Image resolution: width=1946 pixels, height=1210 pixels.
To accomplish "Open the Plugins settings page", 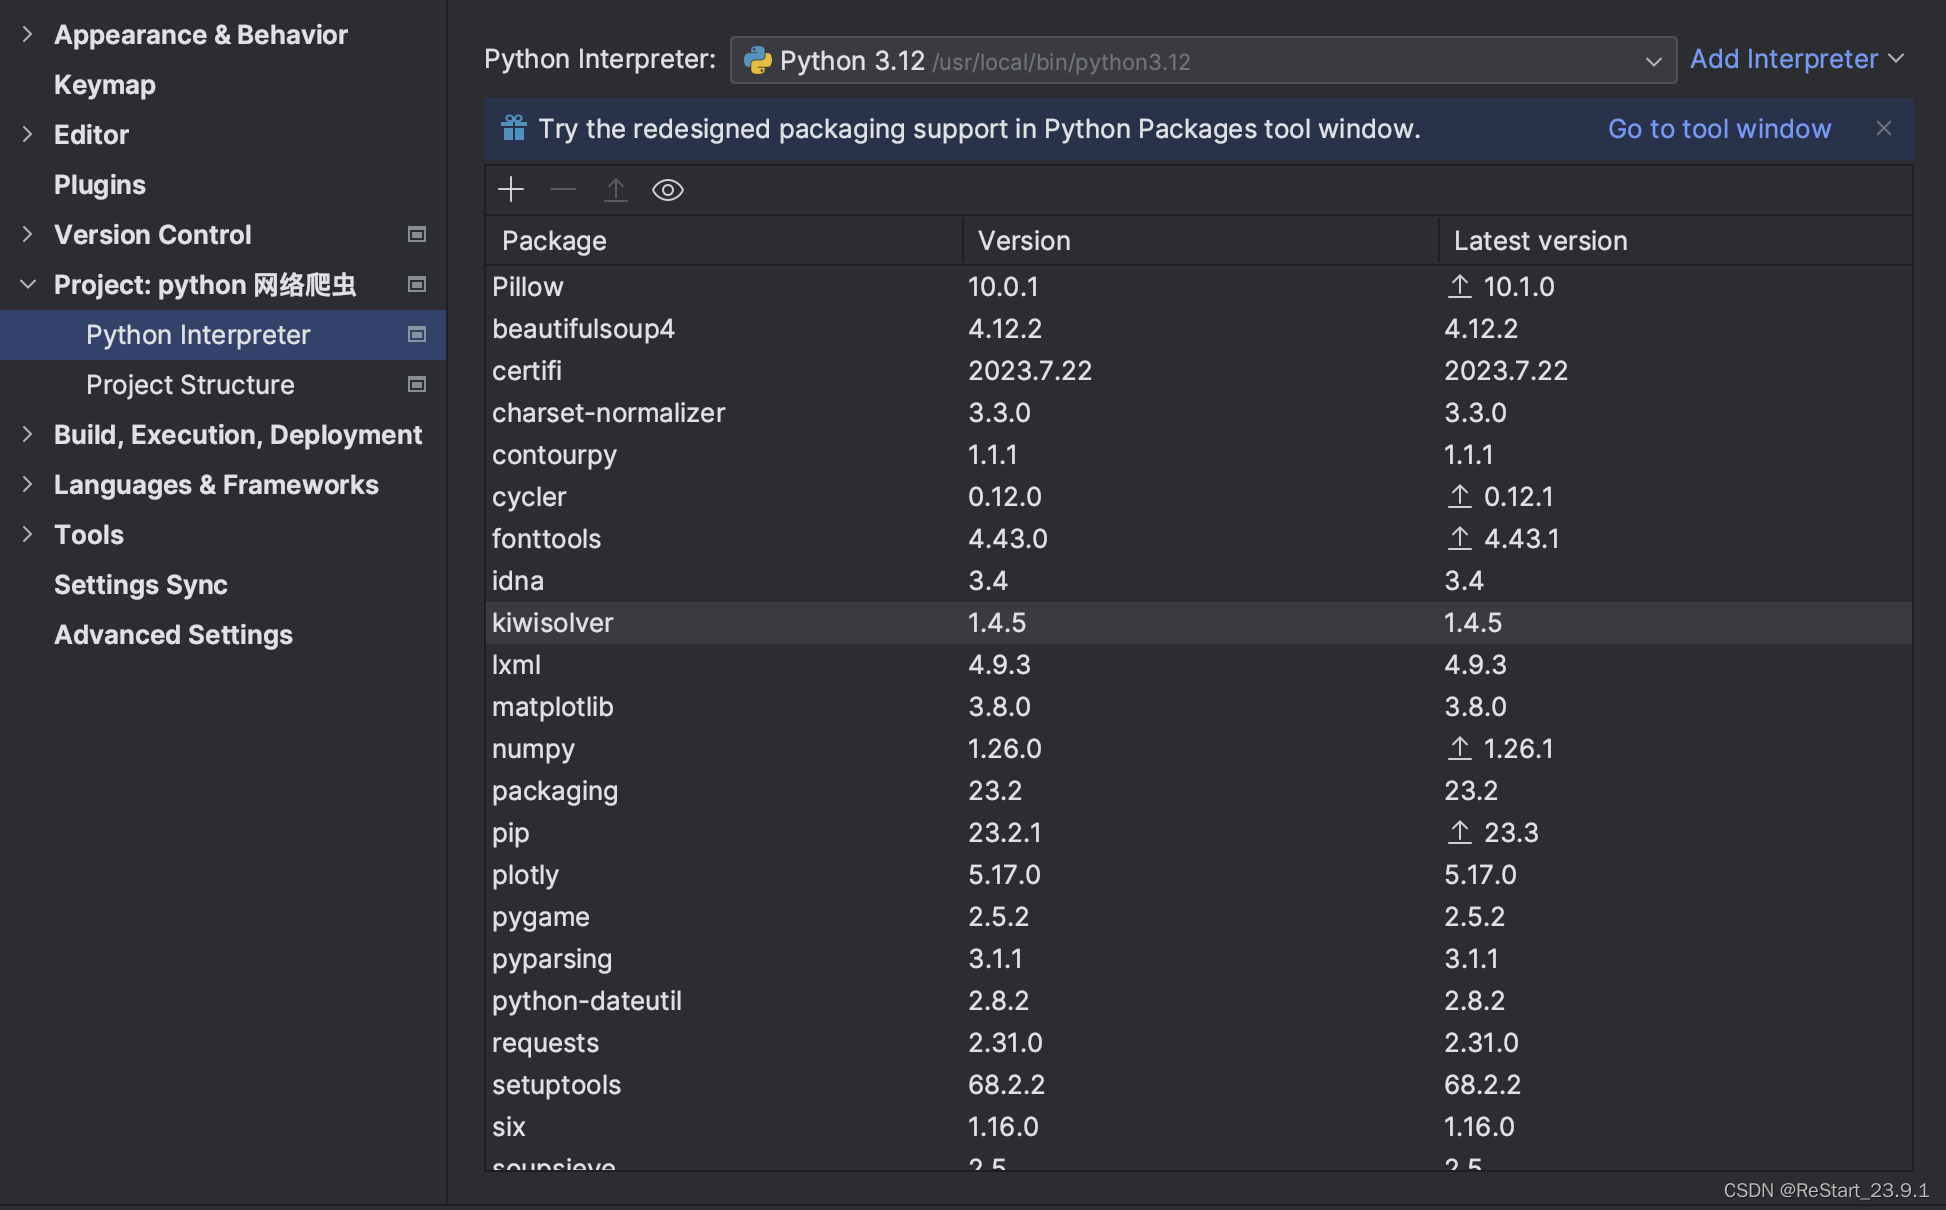I will pyautogui.click(x=100, y=184).
